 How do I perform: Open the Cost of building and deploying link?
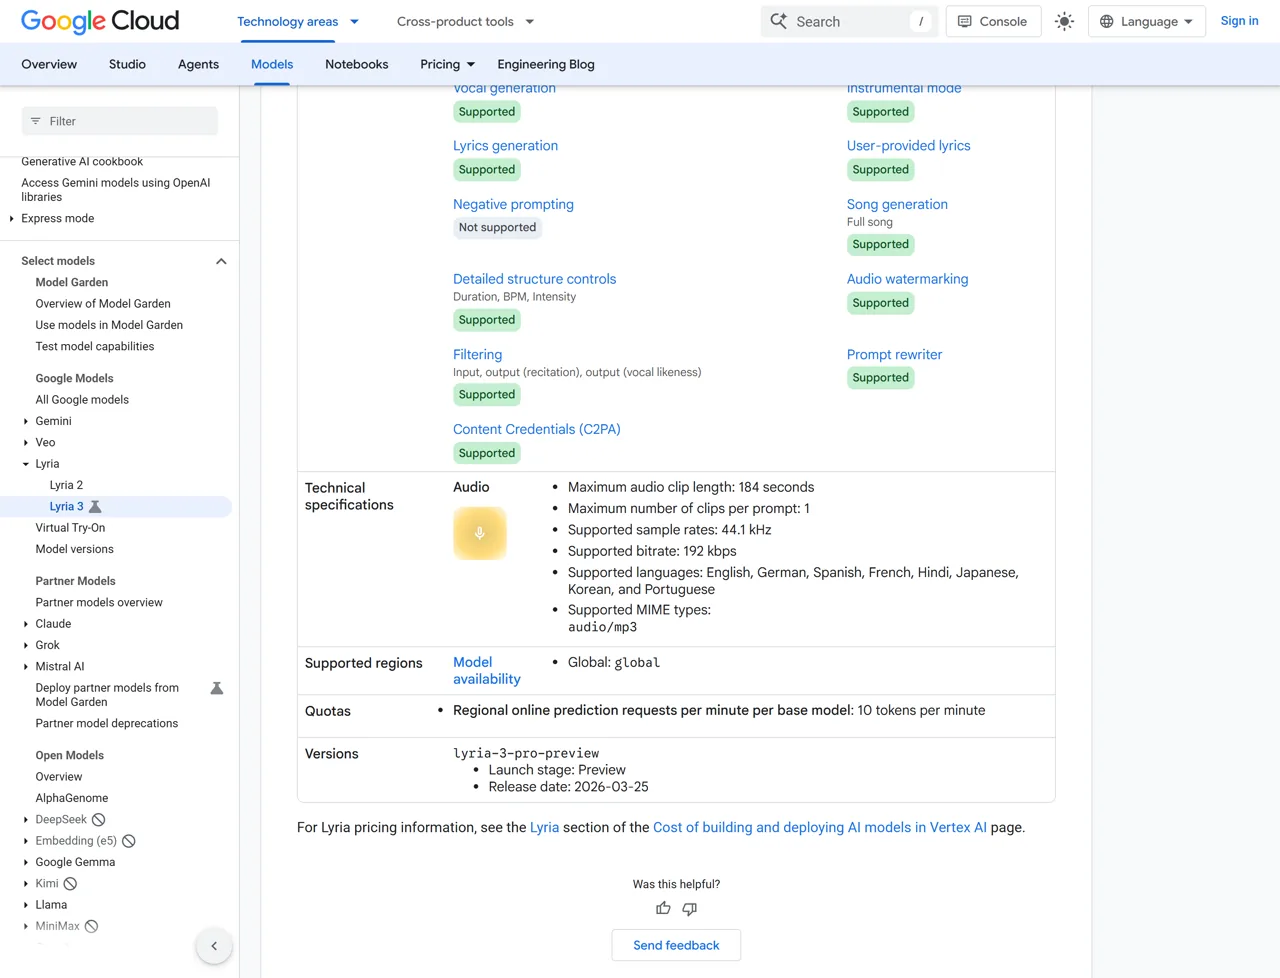click(820, 828)
